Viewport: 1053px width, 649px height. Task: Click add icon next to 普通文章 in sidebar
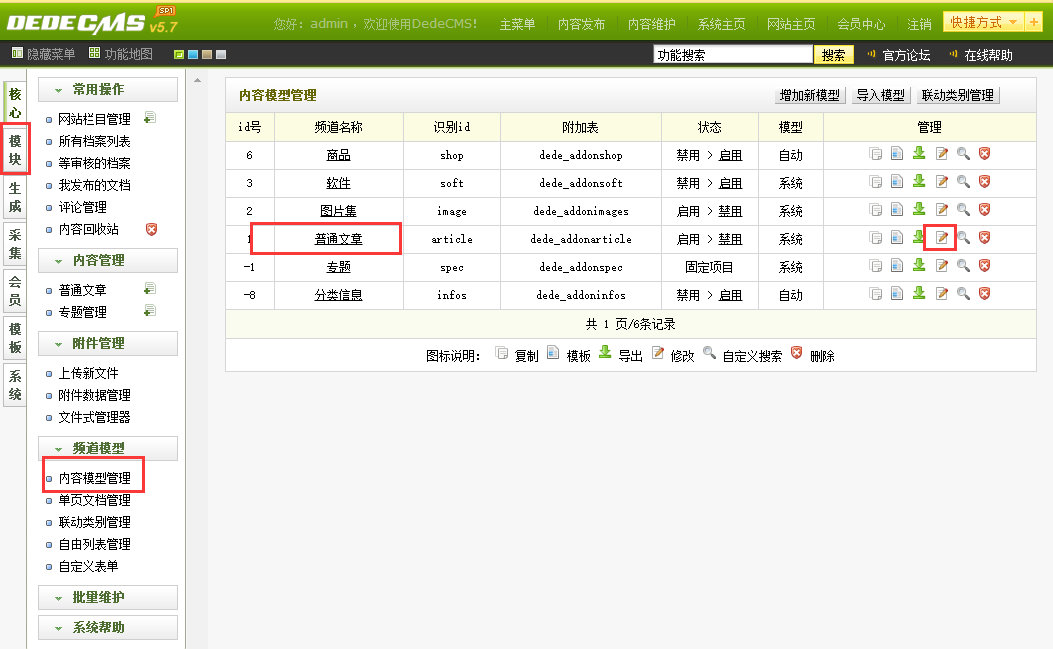point(150,289)
